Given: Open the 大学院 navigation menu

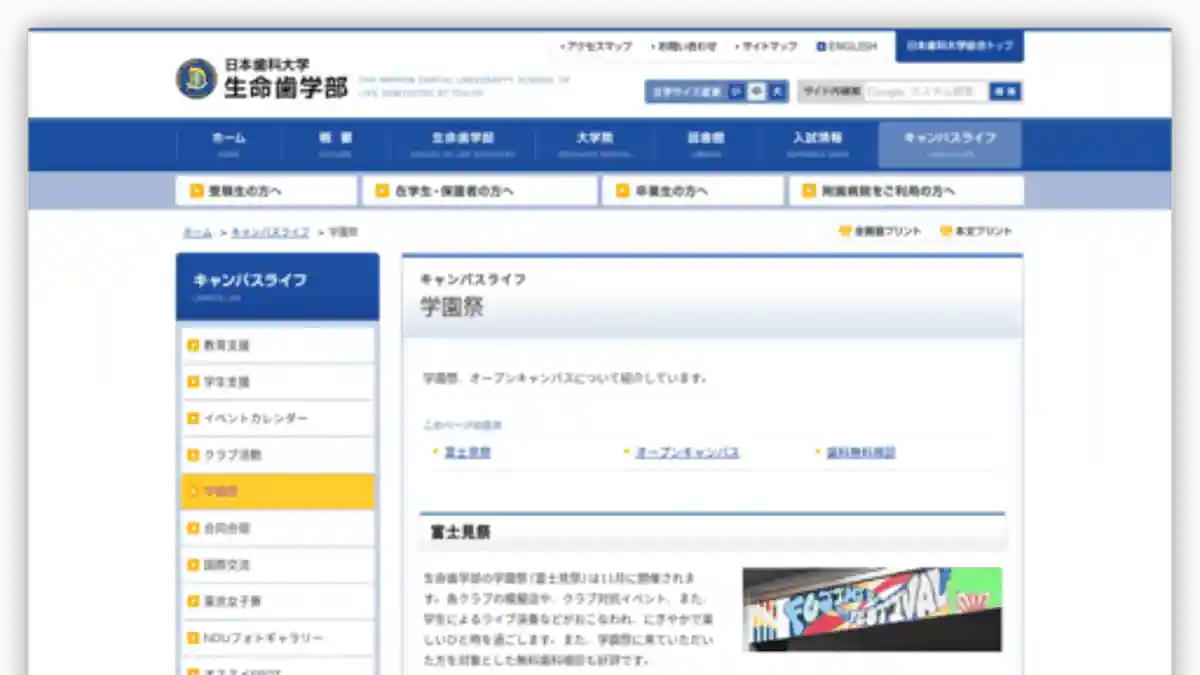Looking at the screenshot, I should (x=595, y=143).
